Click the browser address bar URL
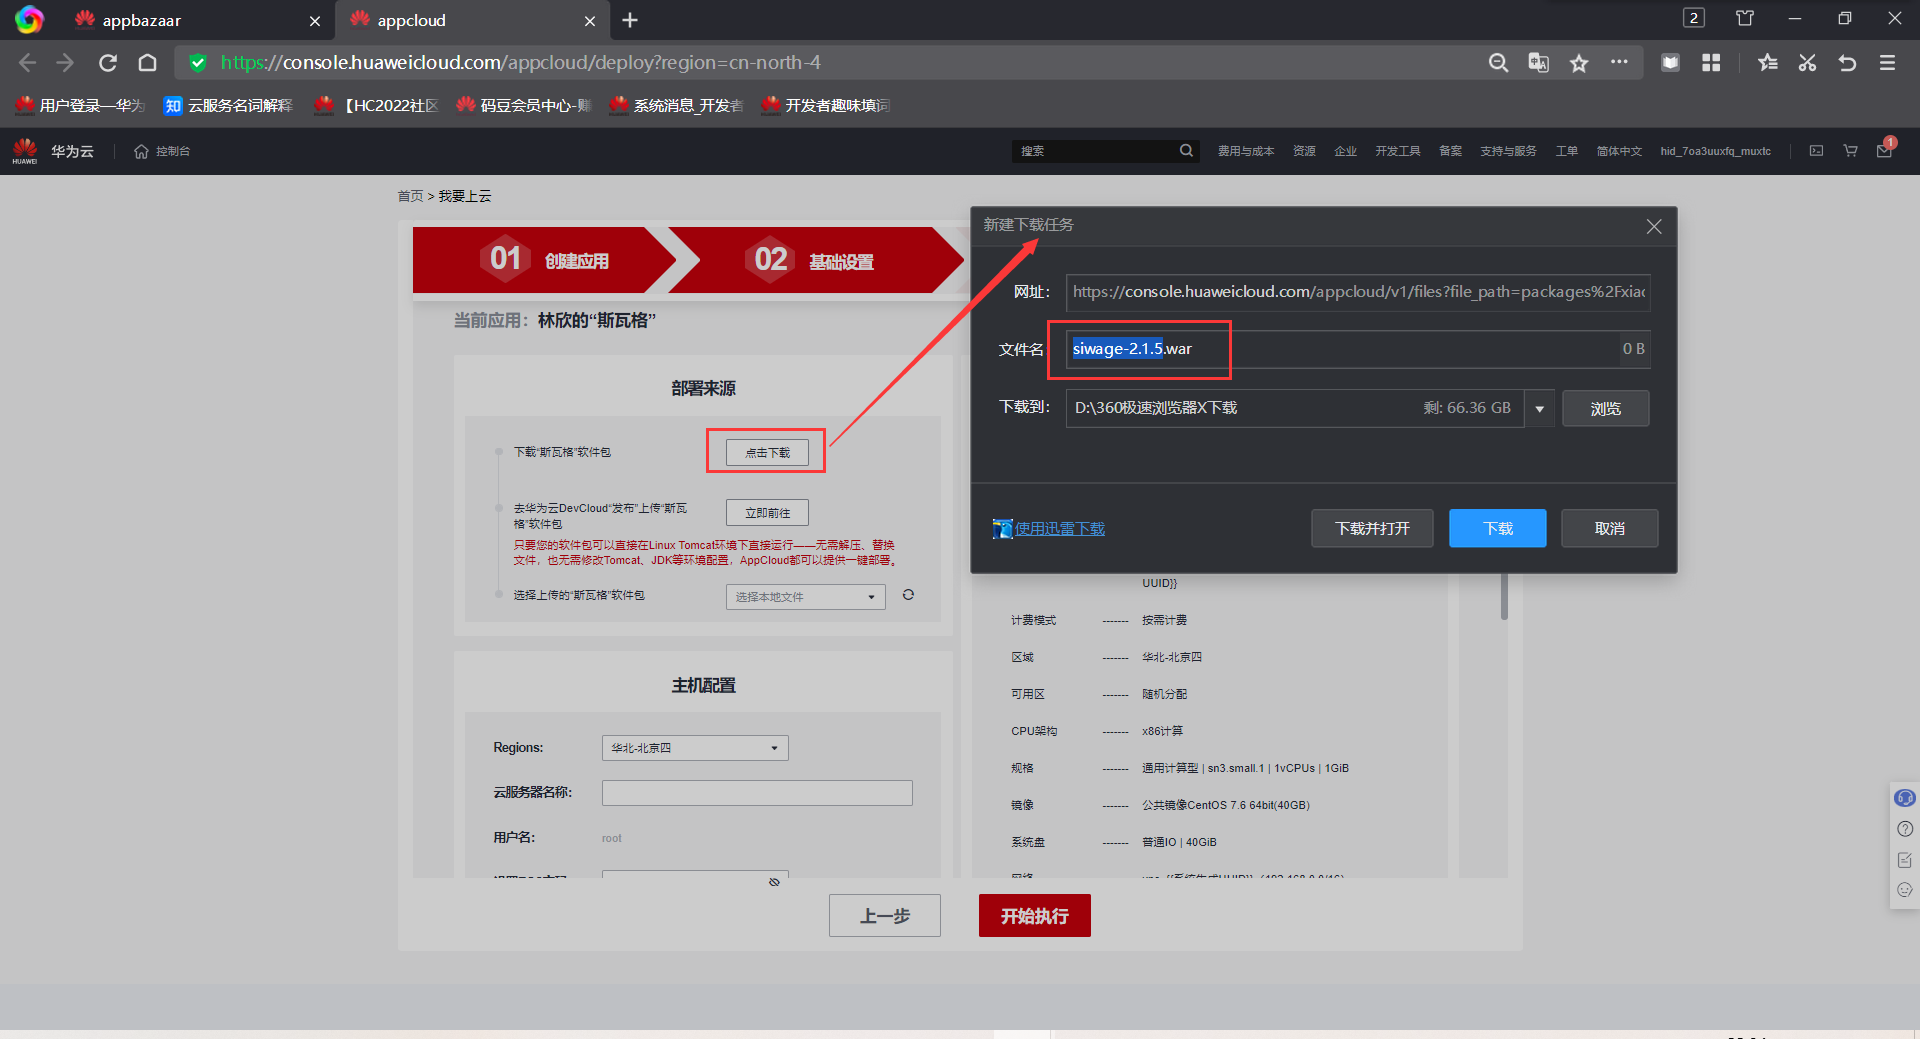This screenshot has width=1920, height=1039. point(520,63)
